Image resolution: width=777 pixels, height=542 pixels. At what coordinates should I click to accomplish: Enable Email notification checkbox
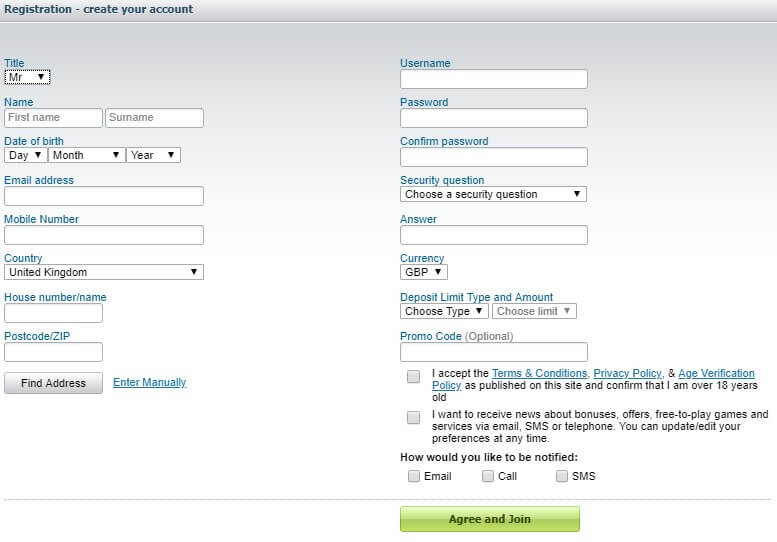pyautogui.click(x=414, y=476)
